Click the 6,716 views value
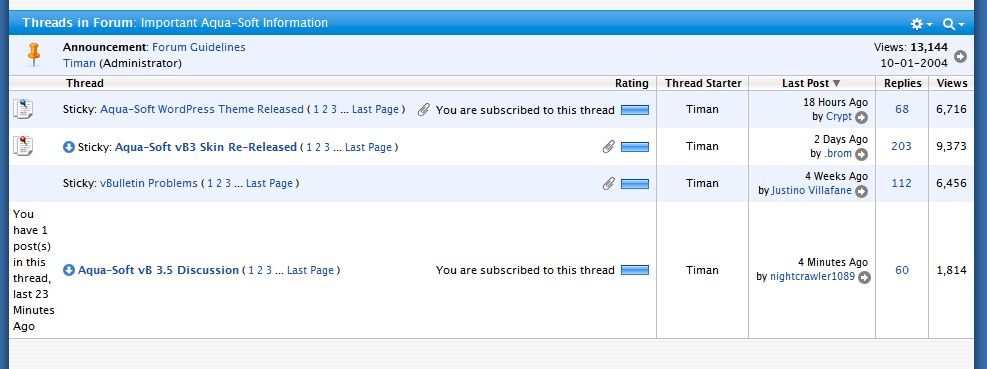This screenshot has width=987, height=369. [x=951, y=109]
